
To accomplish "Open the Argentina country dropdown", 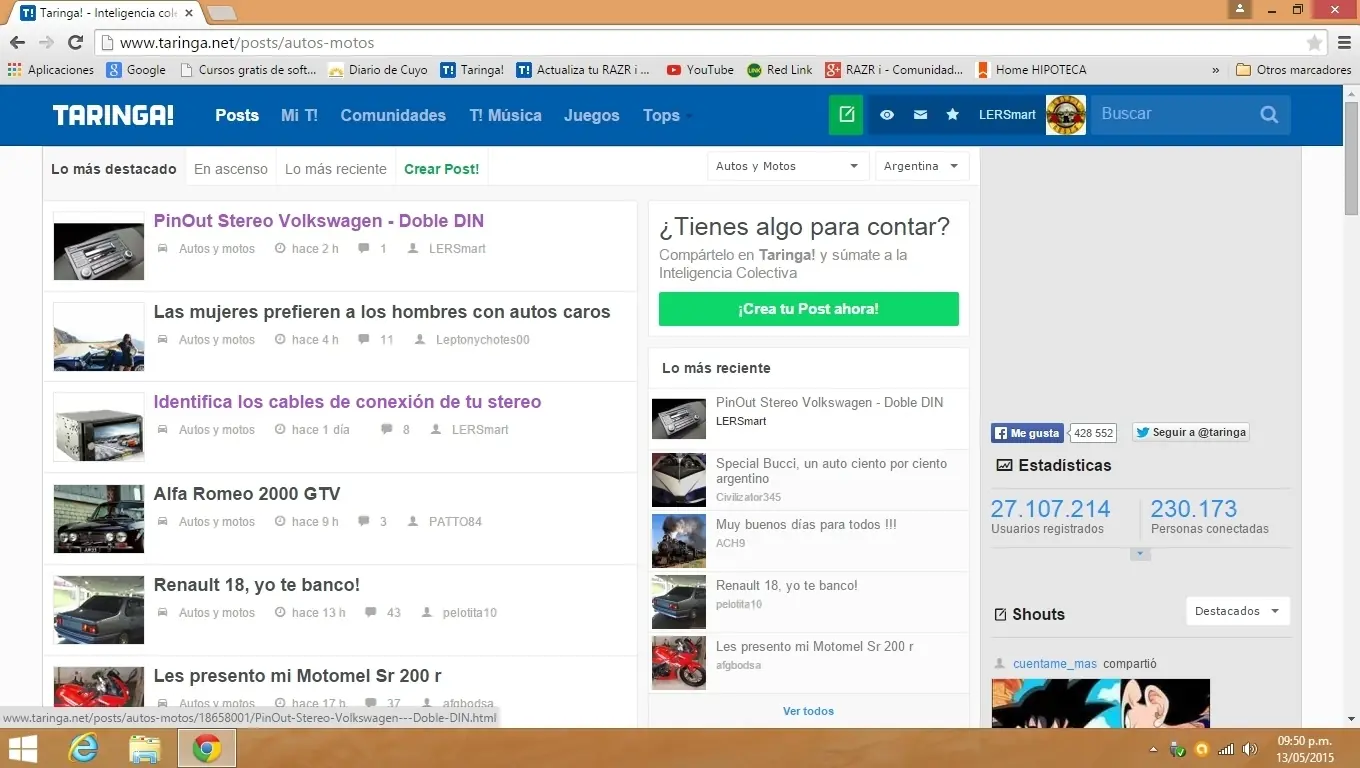I will point(922,166).
